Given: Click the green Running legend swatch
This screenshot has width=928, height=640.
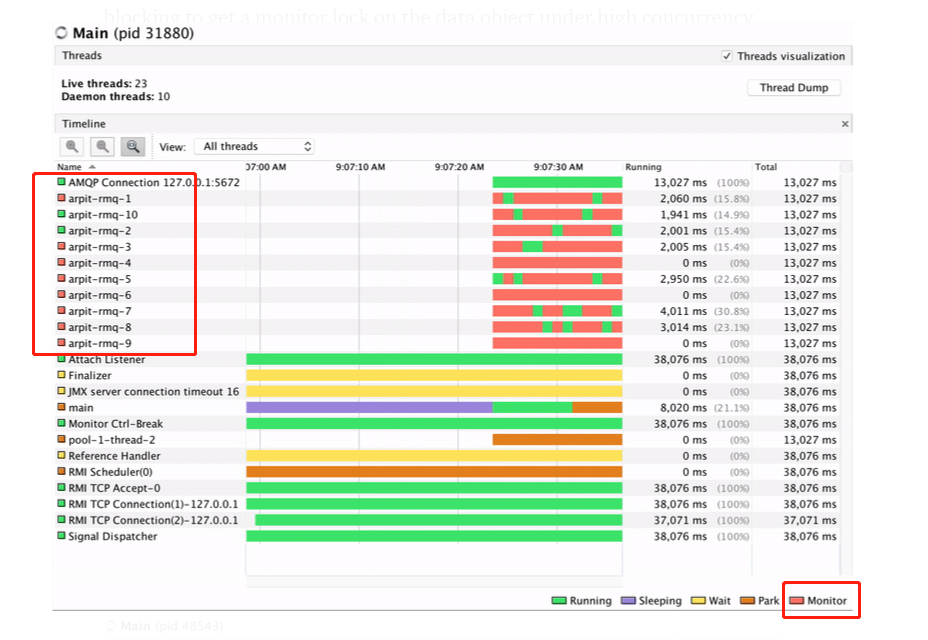Looking at the screenshot, I should tap(559, 600).
